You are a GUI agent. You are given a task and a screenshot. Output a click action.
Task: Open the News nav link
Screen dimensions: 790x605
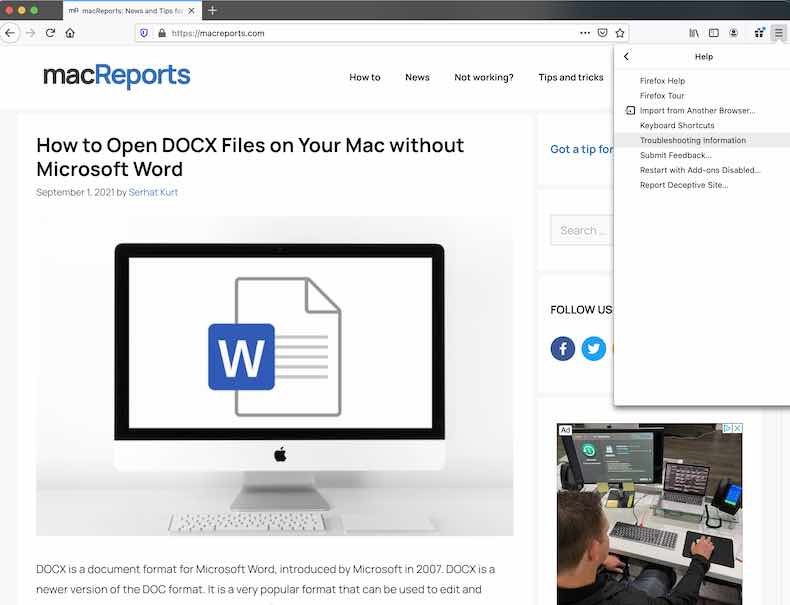417,77
